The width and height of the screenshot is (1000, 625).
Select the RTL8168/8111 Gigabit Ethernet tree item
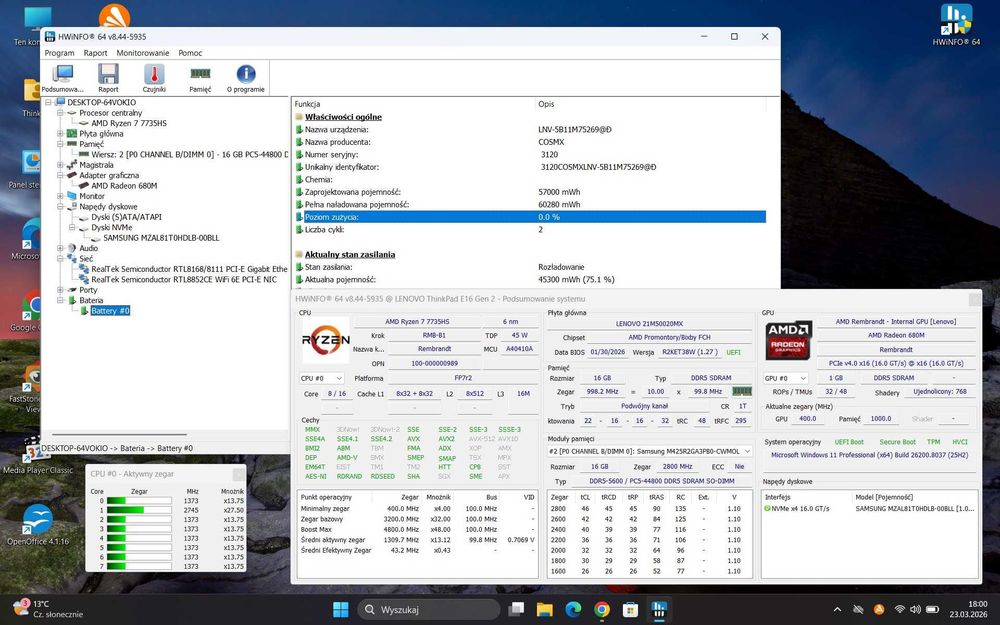click(189, 269)
